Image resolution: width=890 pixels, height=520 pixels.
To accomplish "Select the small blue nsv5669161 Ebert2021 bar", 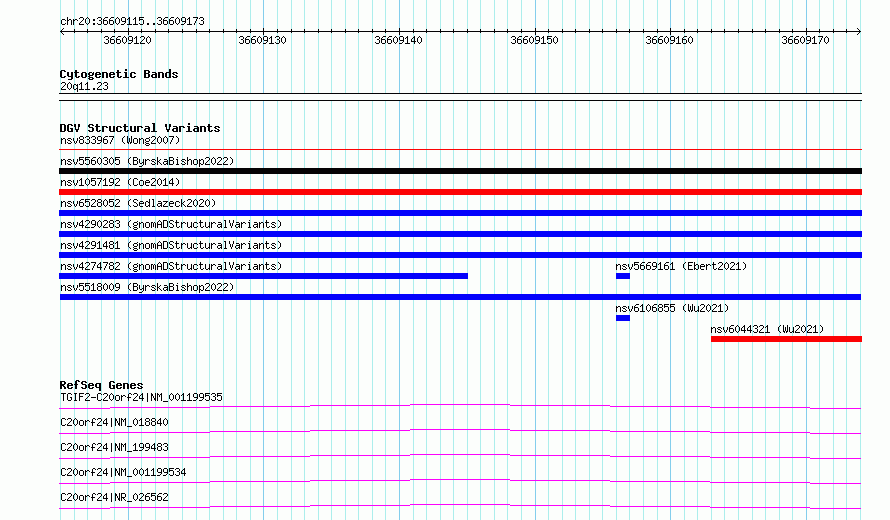I will pos(623,276).
